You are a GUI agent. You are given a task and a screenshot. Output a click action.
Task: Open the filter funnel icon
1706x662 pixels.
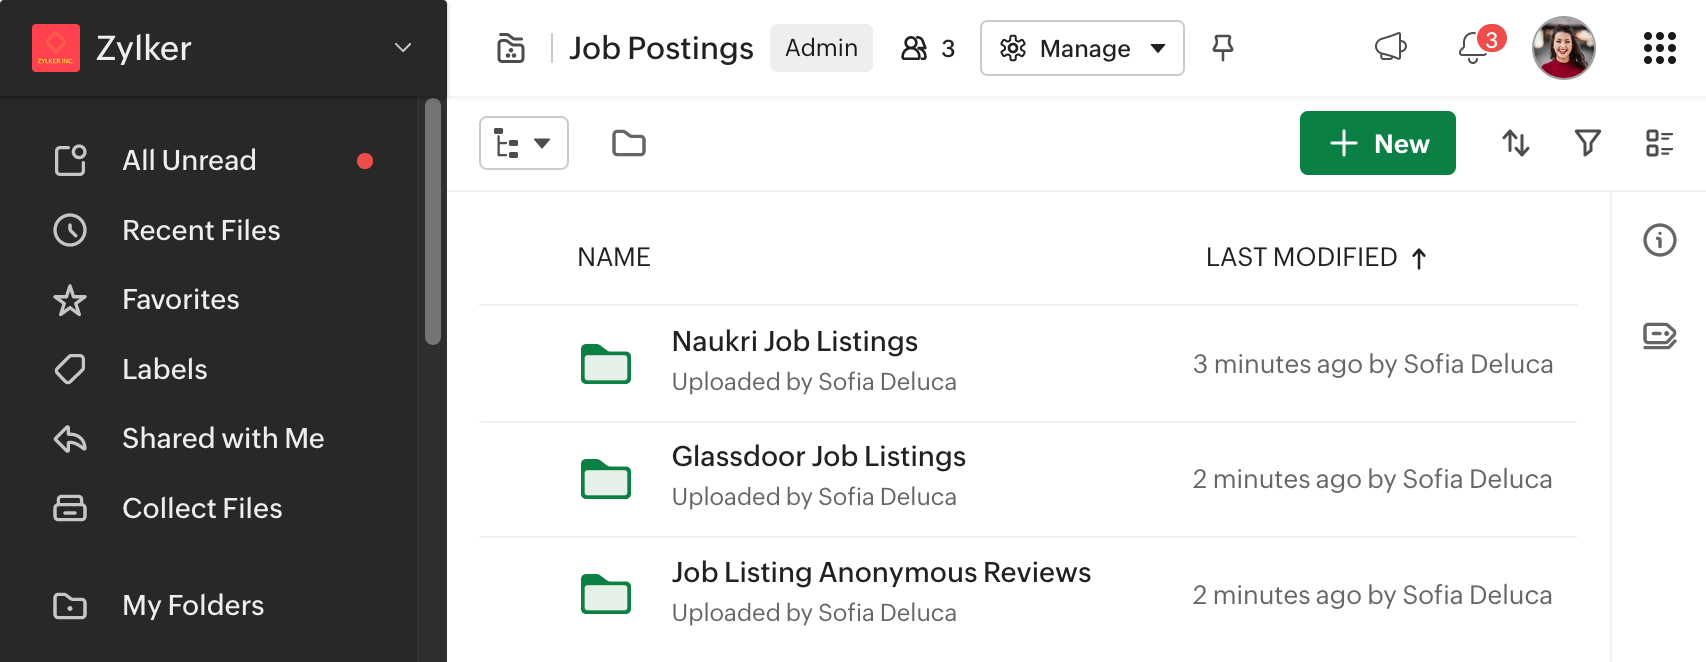point(1587,143)
